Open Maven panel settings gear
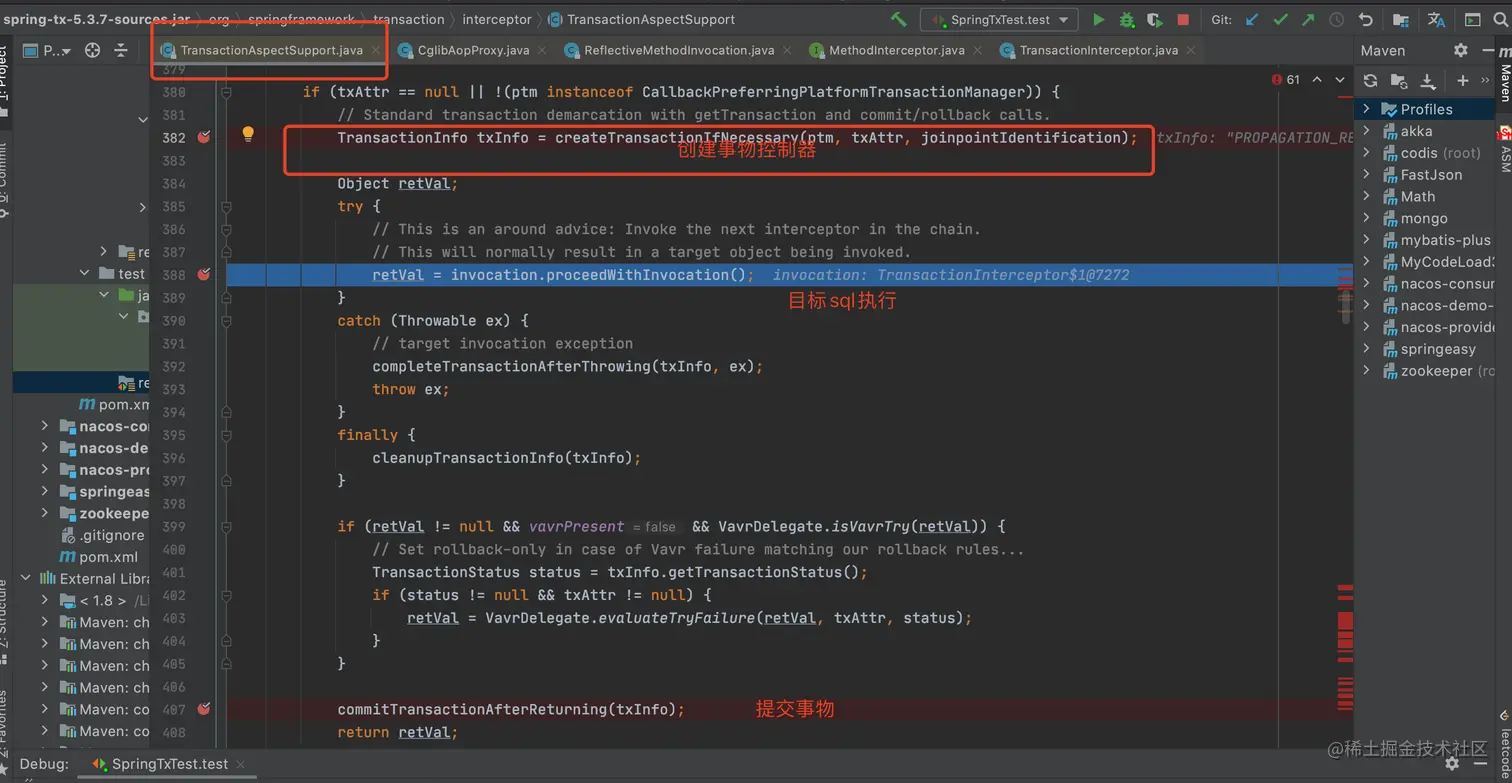 pos(1460,50)
